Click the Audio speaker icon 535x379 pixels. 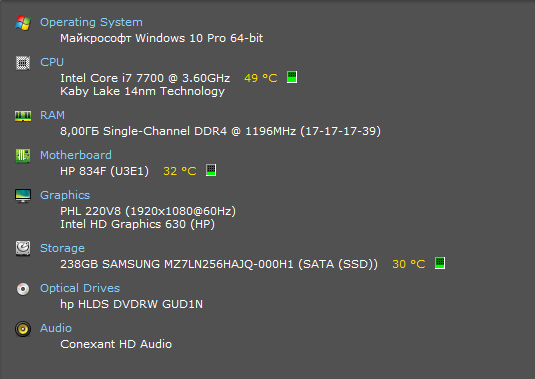[23, 329]
